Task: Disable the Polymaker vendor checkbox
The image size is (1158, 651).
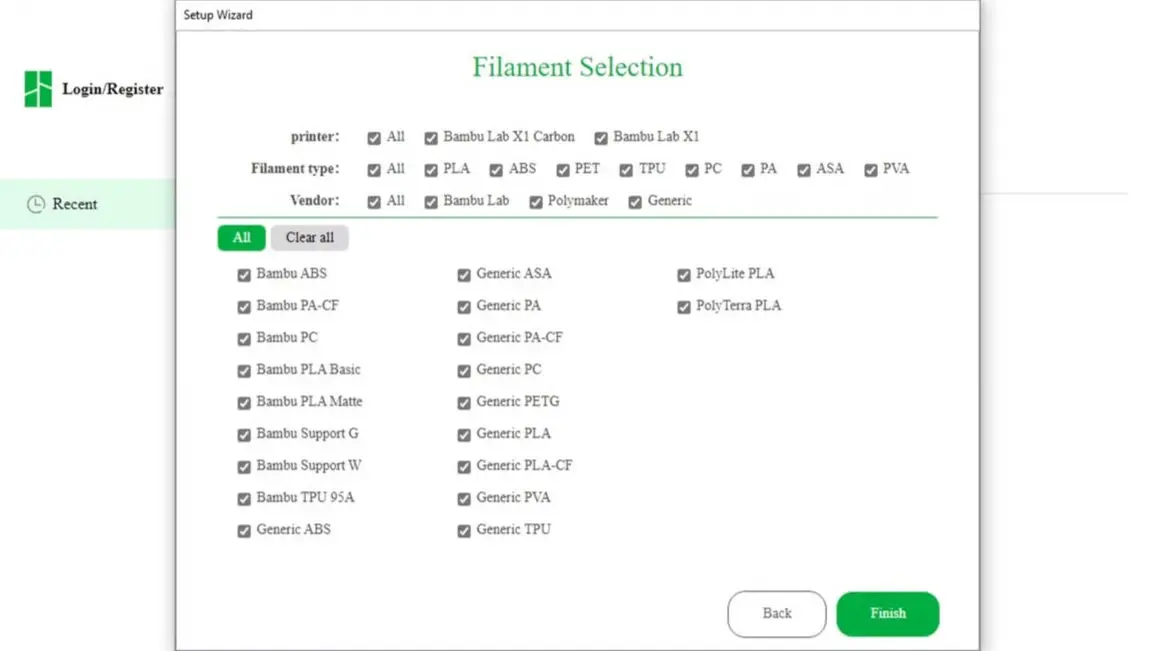Action: [x=536, y=202]
